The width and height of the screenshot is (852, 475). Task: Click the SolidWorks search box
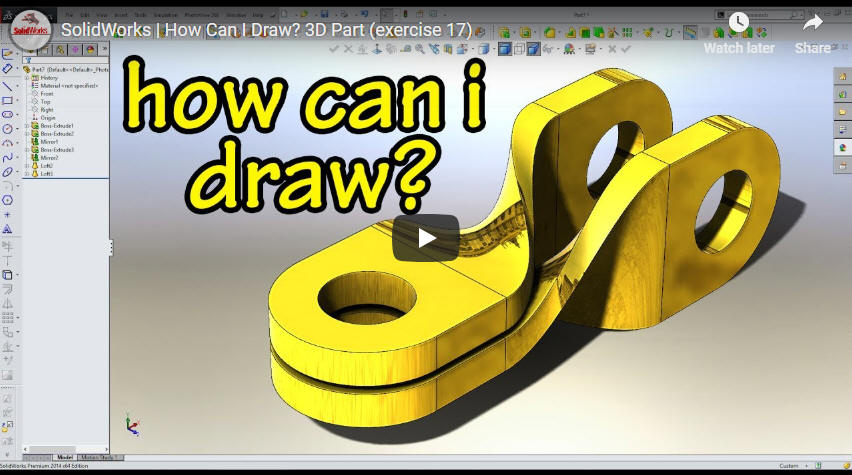point(760,15)
